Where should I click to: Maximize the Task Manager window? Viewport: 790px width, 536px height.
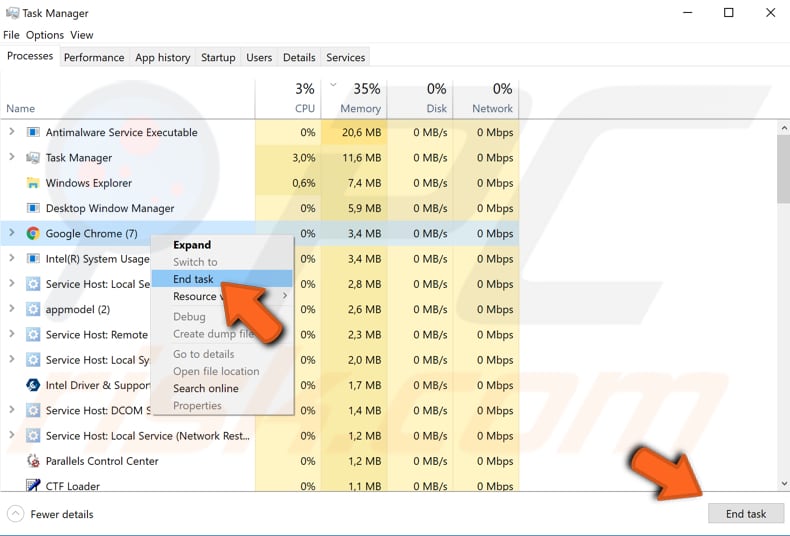point(729,13)
